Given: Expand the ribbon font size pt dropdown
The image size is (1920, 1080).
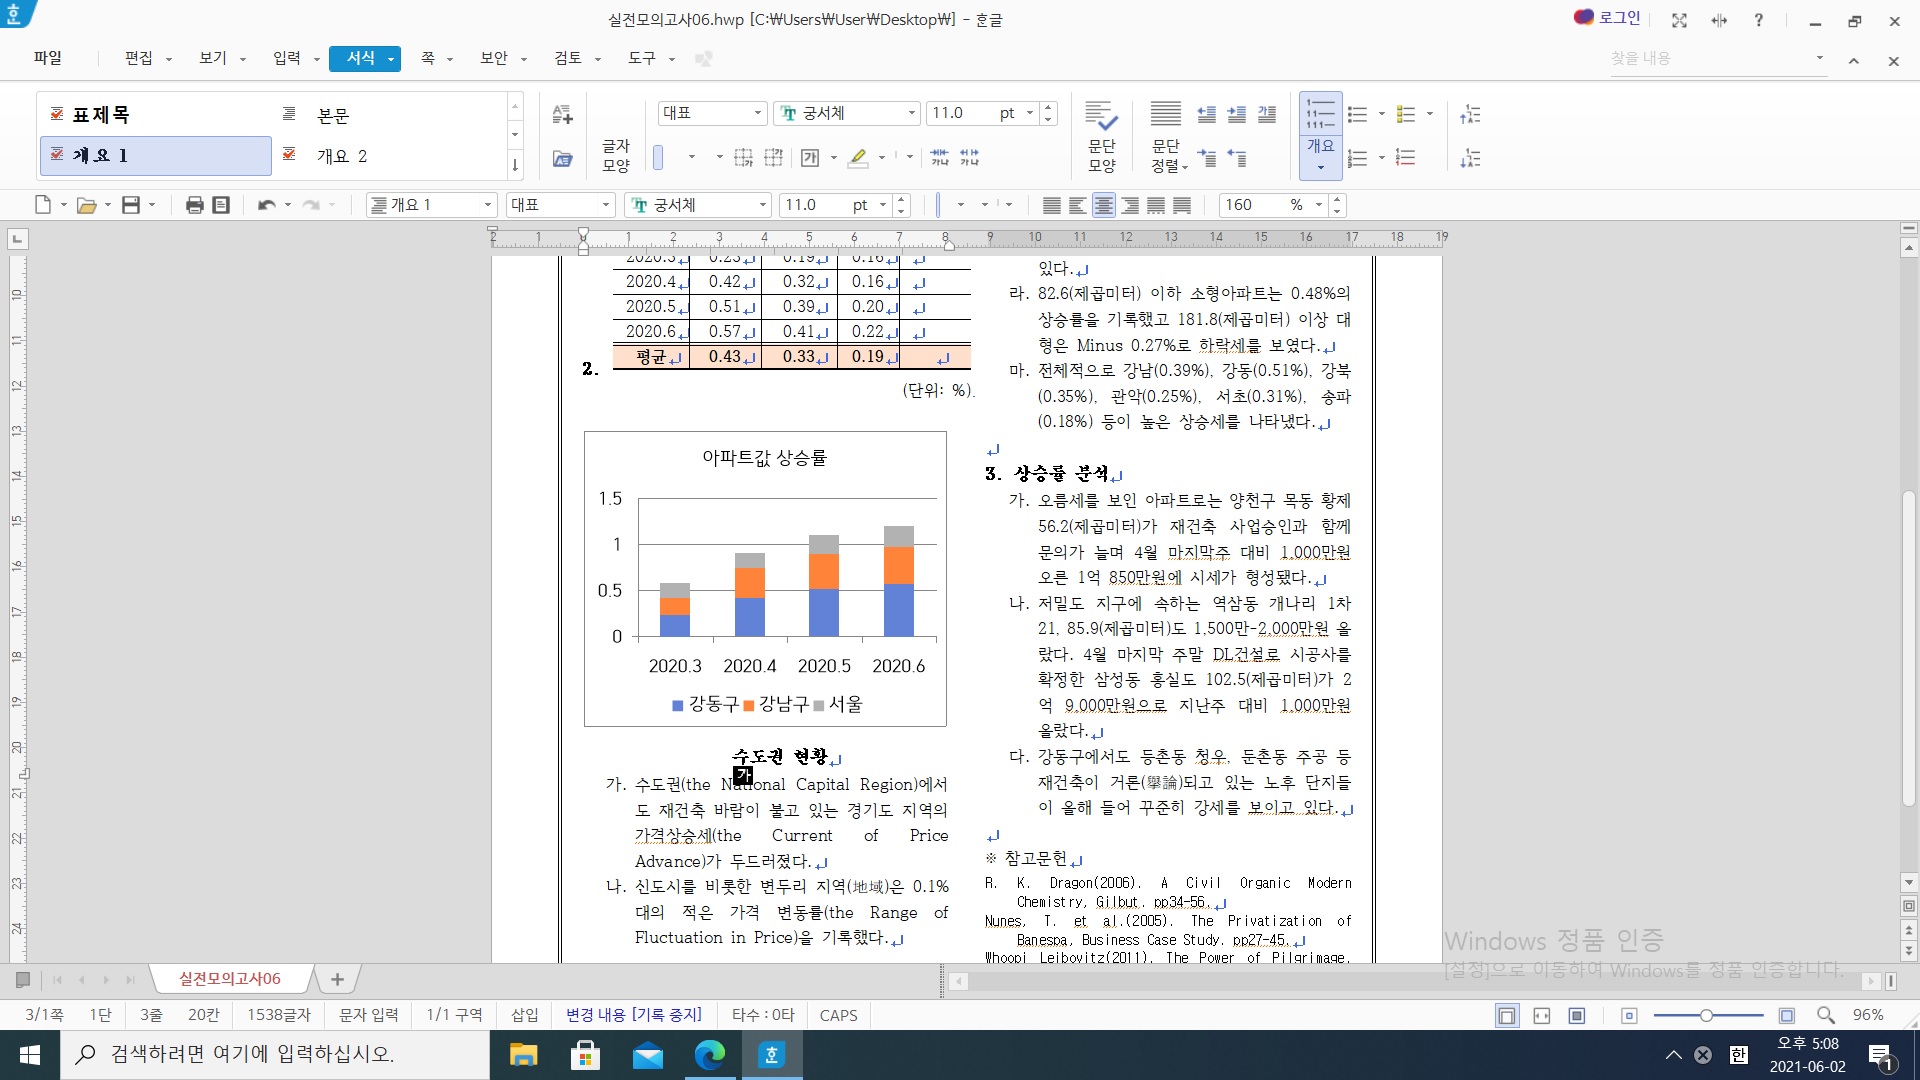Looking at the screenshot, I should click(x=1029, y=113).
